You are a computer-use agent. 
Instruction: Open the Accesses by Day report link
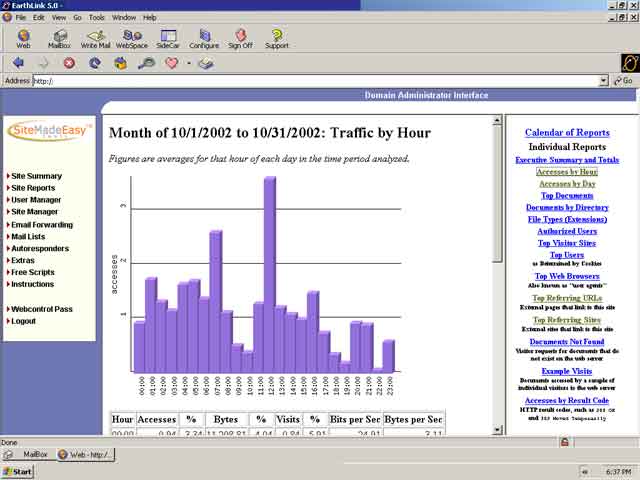tap(567, 184)
